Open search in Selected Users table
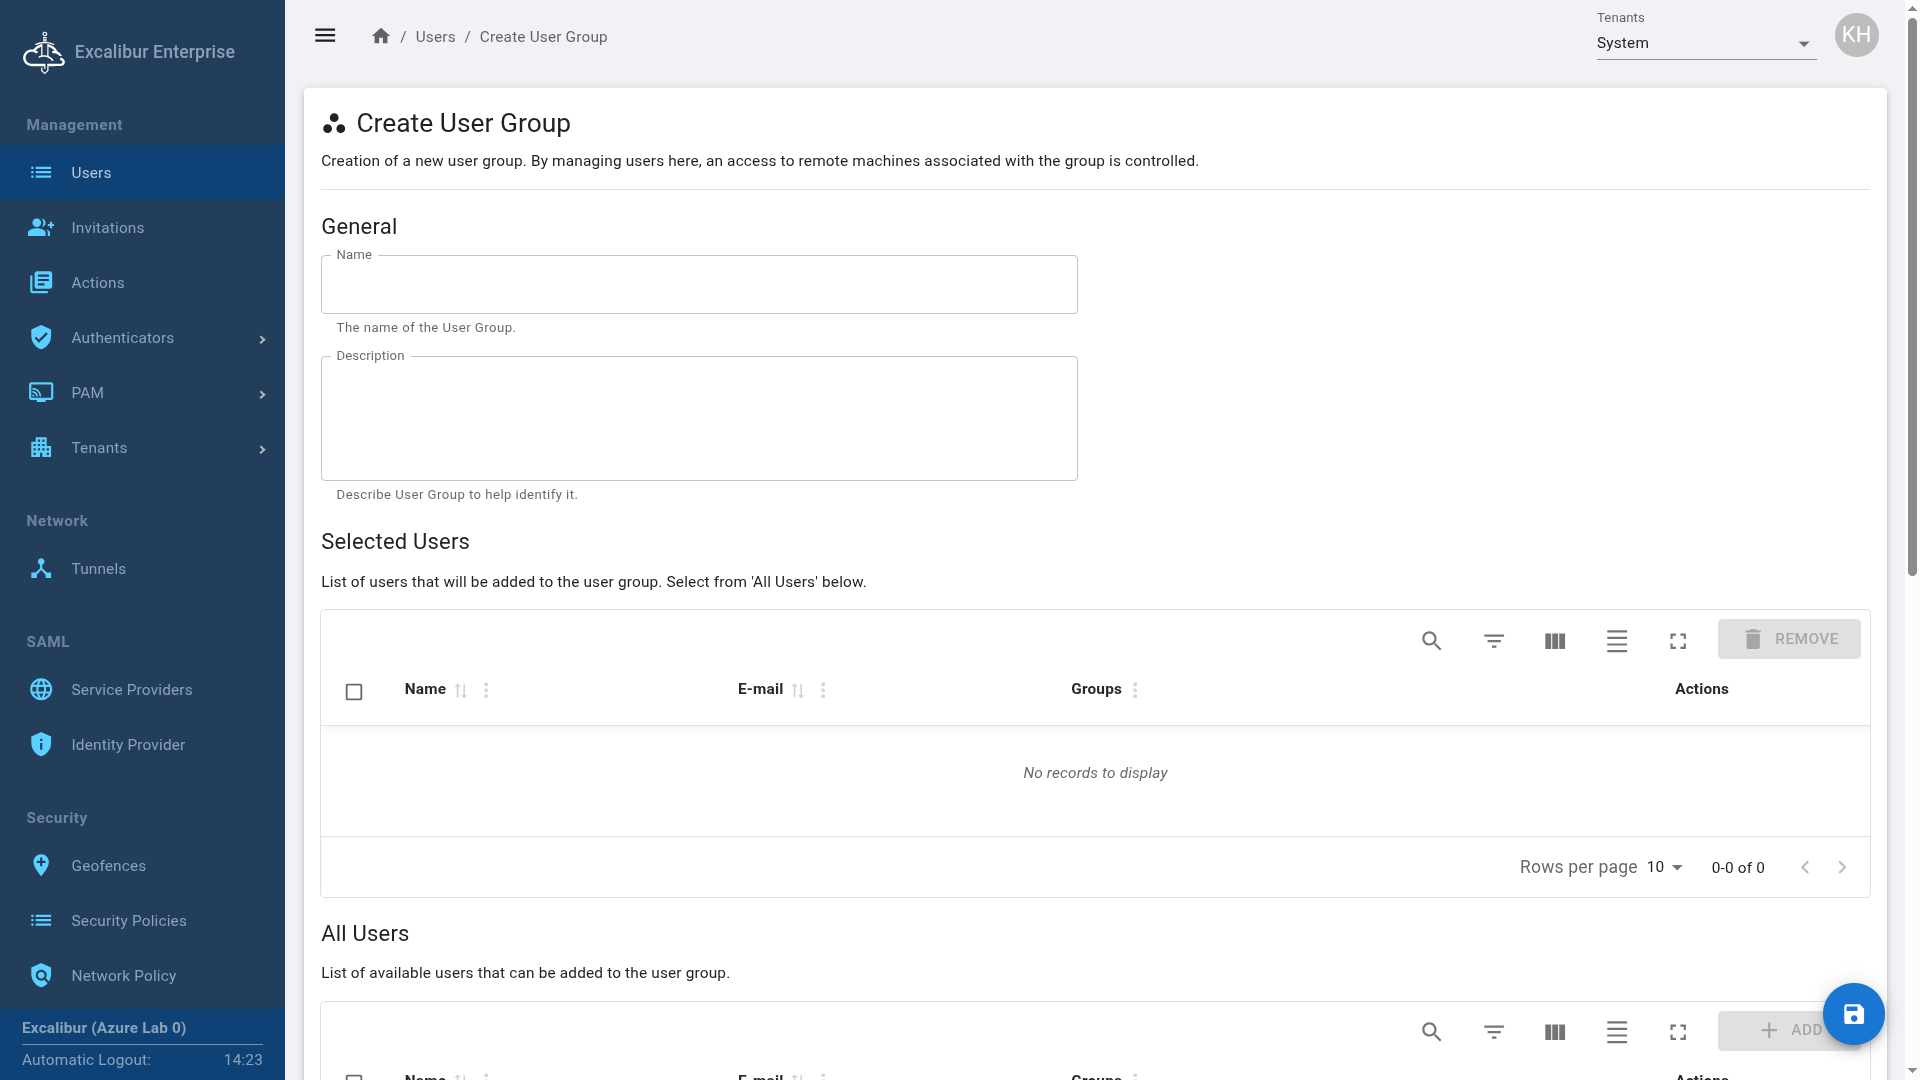The height and width of the screenshot is (1080, 1920). tap(1431, 641)
